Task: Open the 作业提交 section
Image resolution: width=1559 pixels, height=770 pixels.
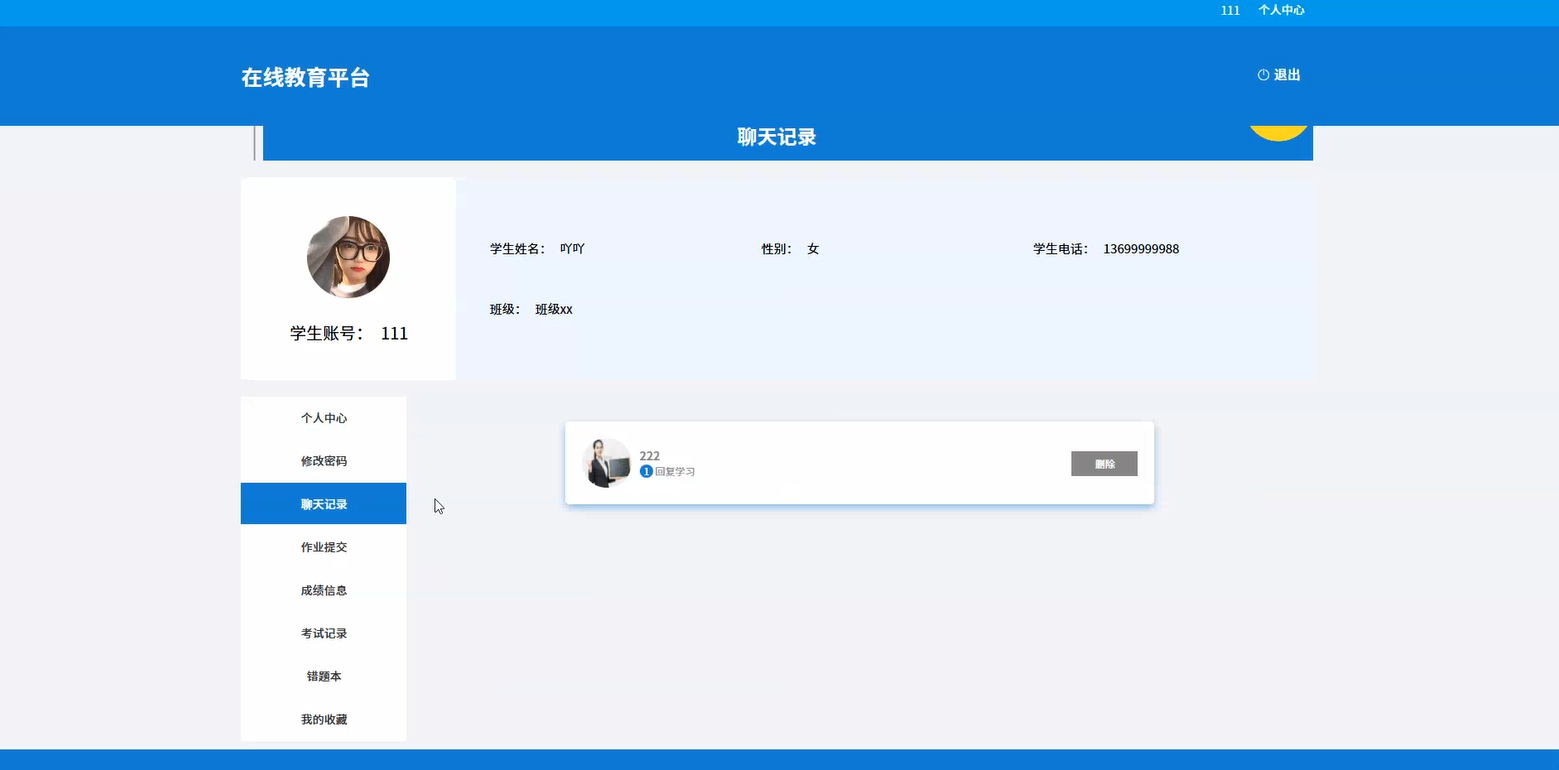Action: point(323,546)
